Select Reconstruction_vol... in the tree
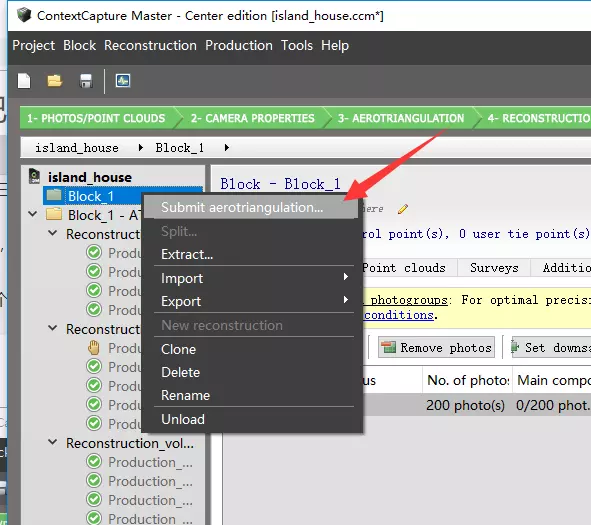The width and height of the screenshot is (591, 525). pyautogui.click(x=130, y=443)
